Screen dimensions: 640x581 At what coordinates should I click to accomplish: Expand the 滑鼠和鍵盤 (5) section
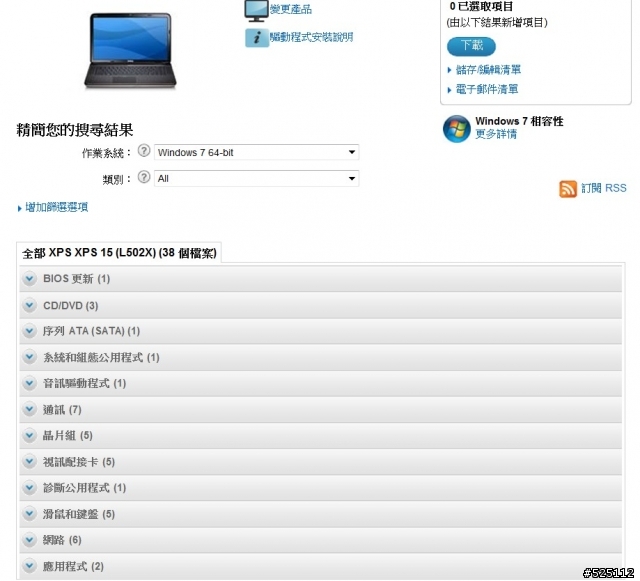point(320,514)
